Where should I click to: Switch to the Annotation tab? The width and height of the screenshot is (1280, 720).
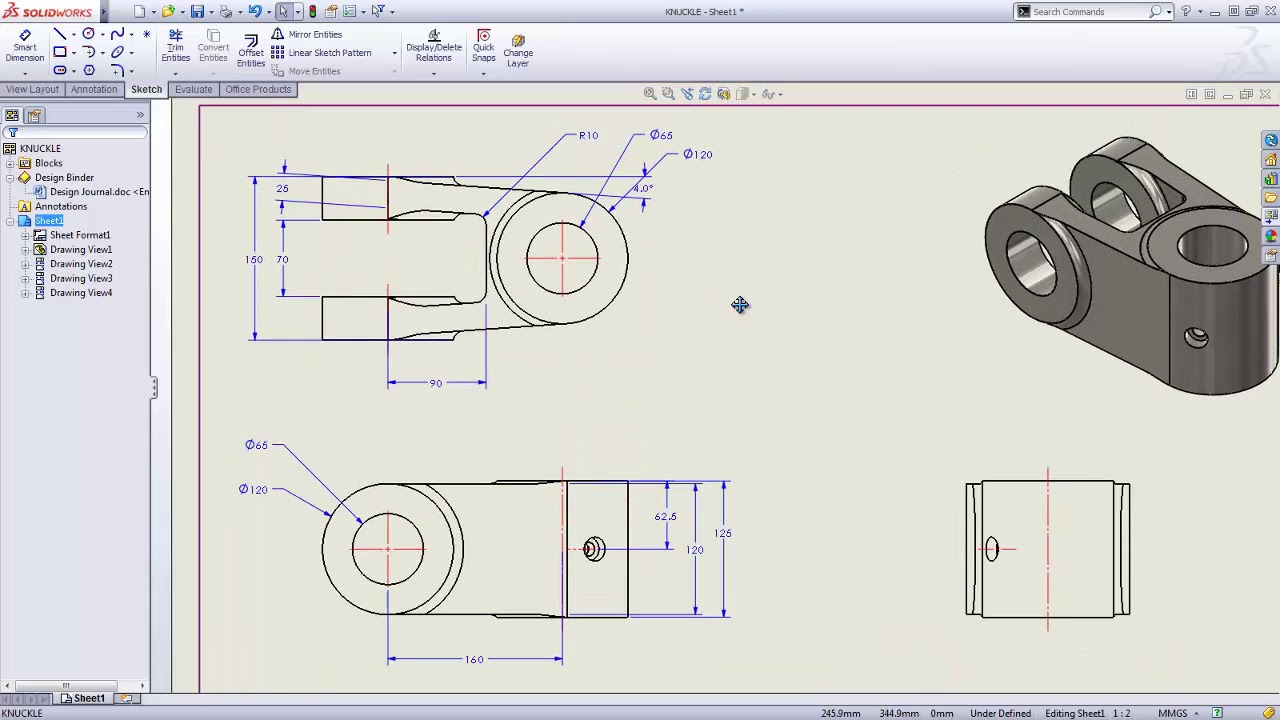[x=94, y=89]
